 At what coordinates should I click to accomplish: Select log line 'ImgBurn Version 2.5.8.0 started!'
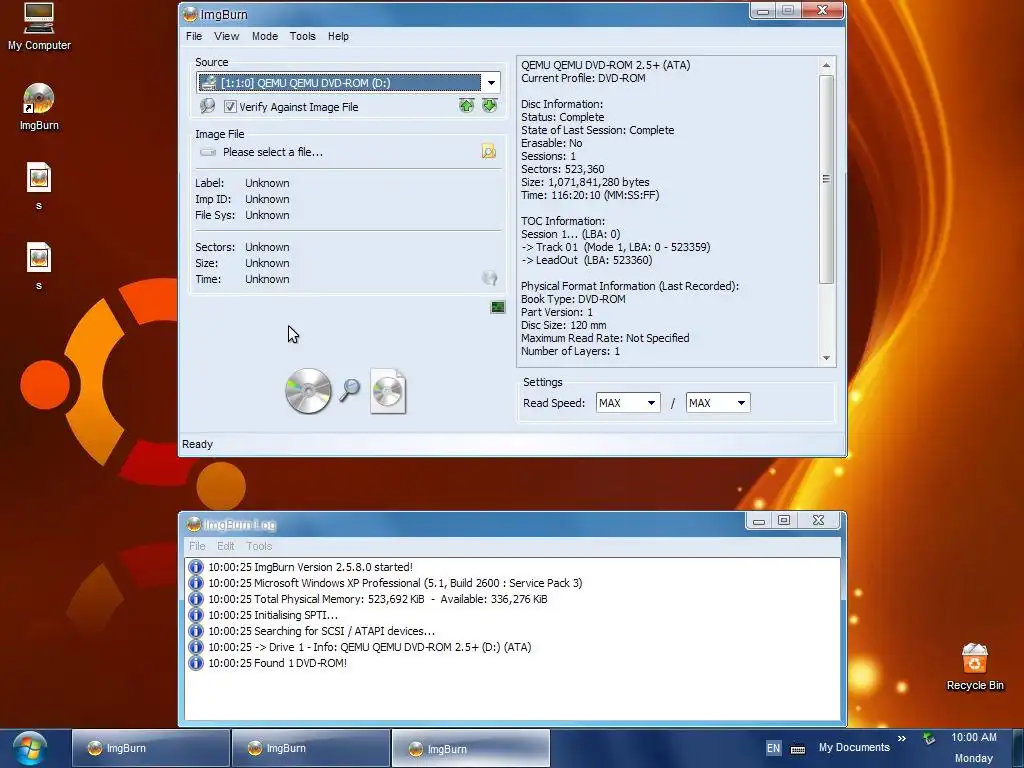[310, 567]
